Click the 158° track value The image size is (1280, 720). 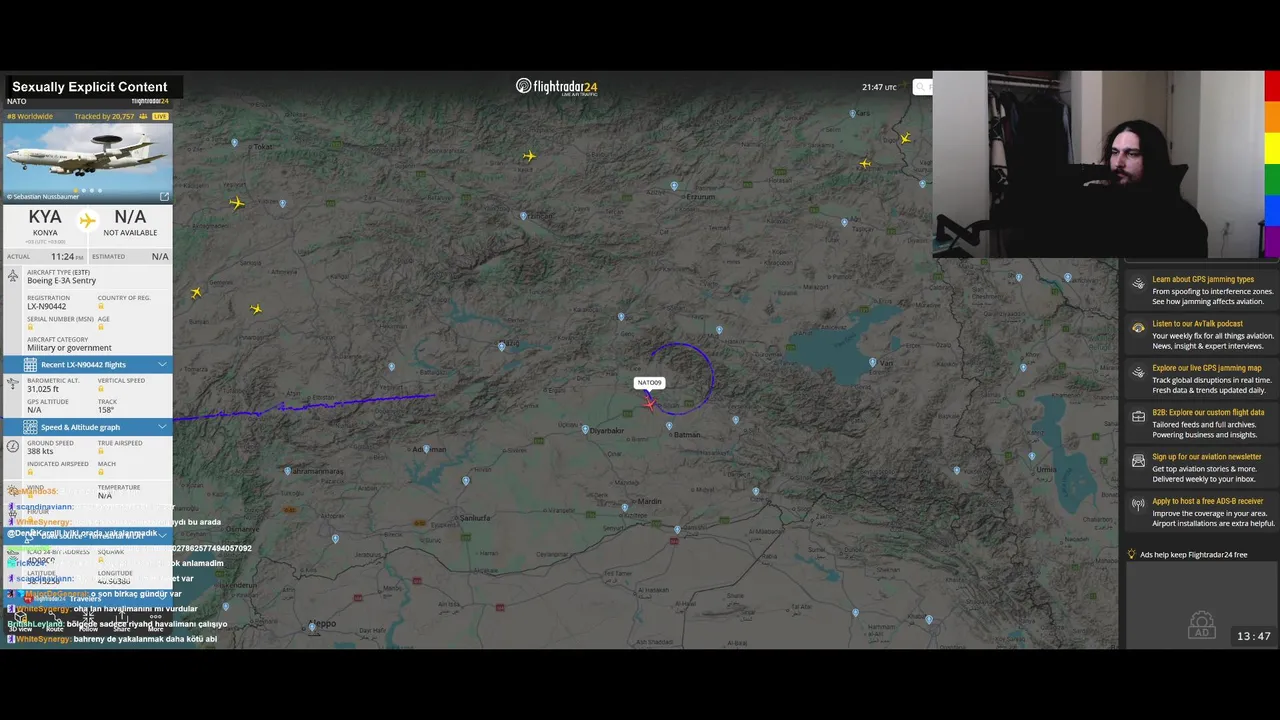[106, 410]
